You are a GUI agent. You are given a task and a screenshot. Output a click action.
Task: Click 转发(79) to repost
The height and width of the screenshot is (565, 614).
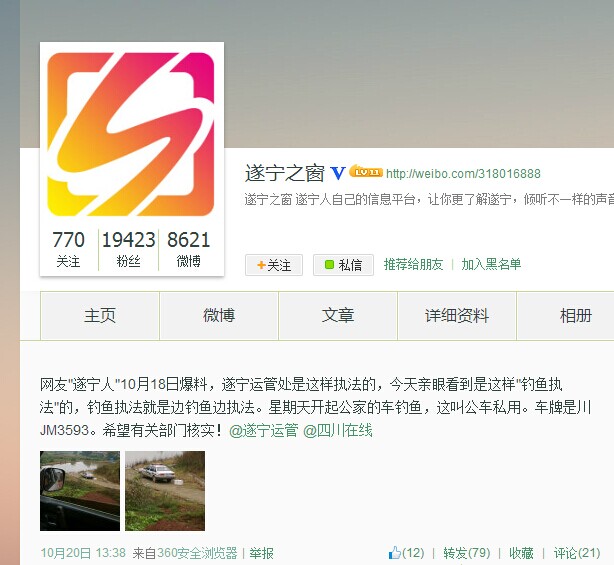467,553
